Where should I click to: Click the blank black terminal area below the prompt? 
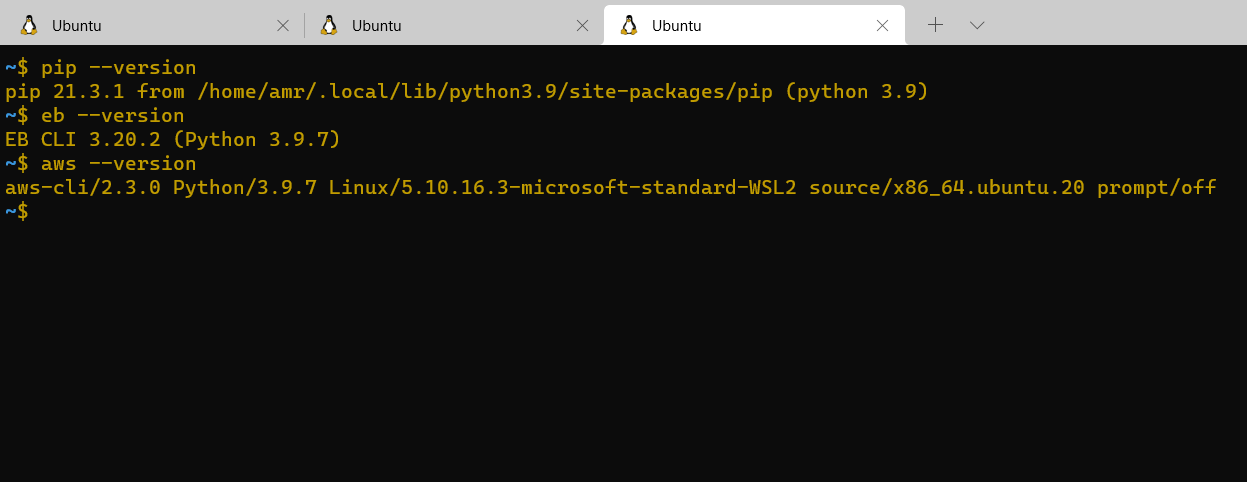point(623,350)
